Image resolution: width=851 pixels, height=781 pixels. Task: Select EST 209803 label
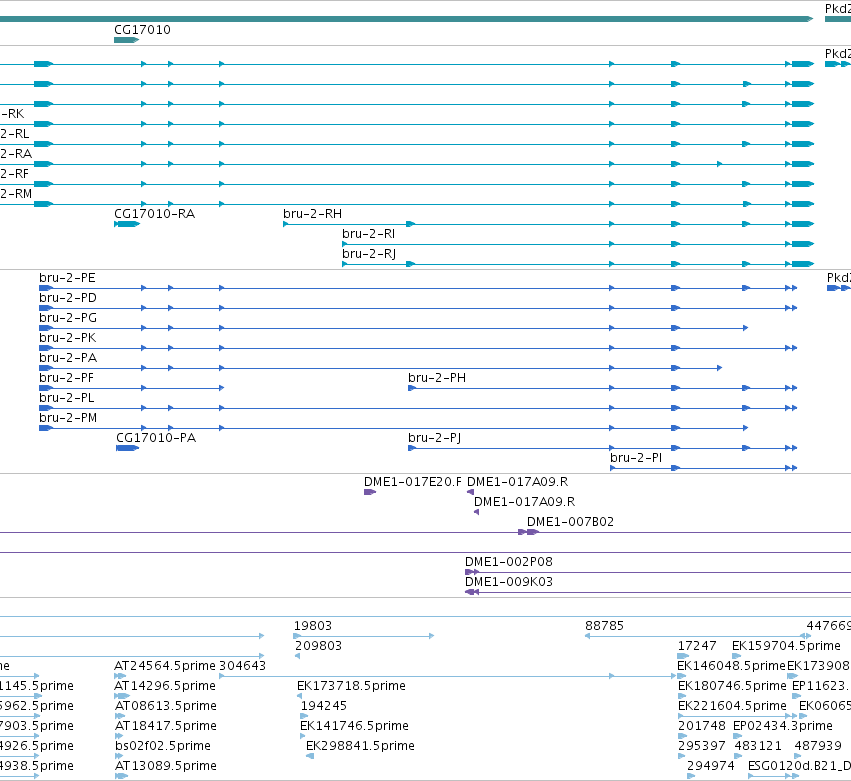pyautogui.click(x=319, y=646)
